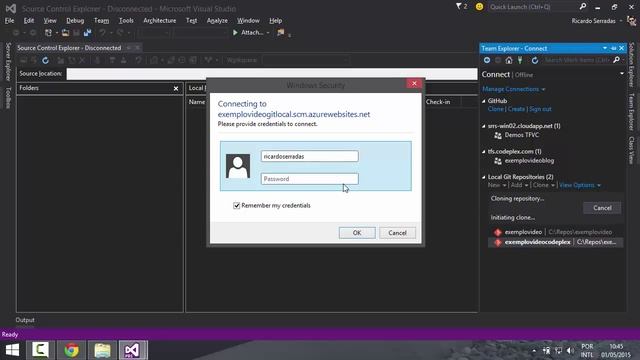Collapse srrs-win02.cloudapp.net section

pyautogui.click(x=484, y=126)
